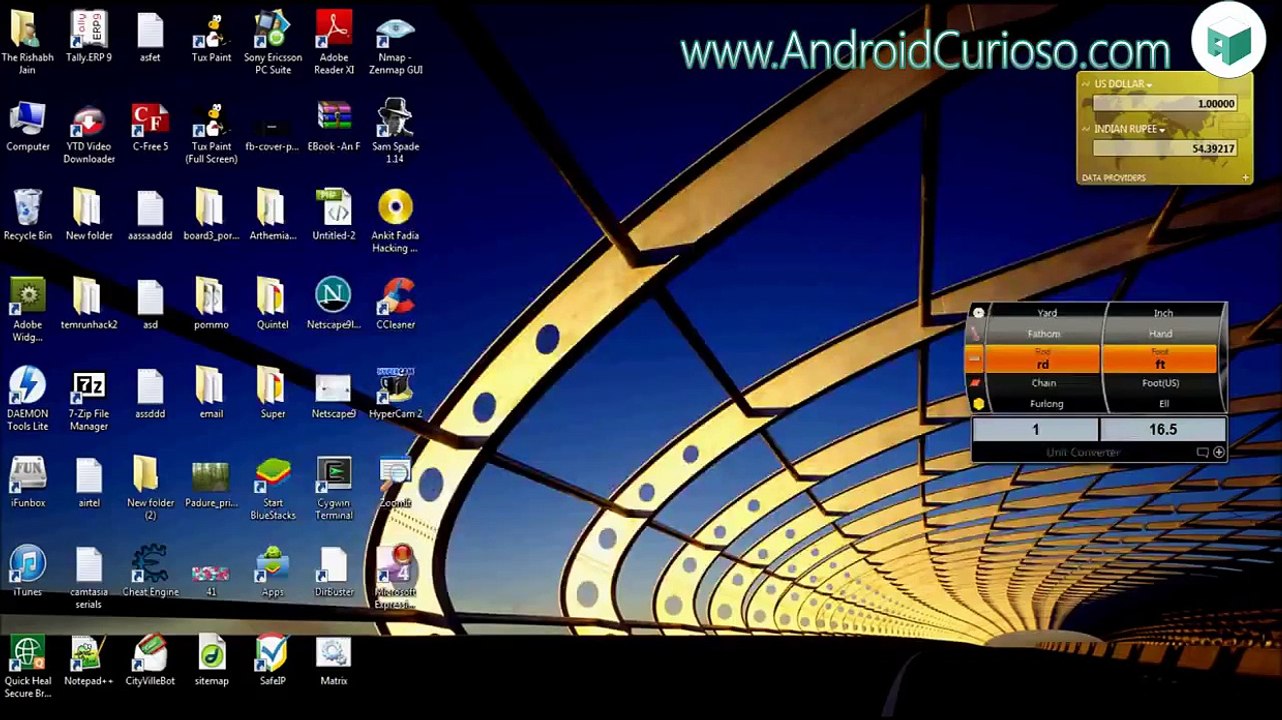Open US DOLLAR currency dropdown
This screenshot has height=720, width=1282.
tap(1123, 84)
